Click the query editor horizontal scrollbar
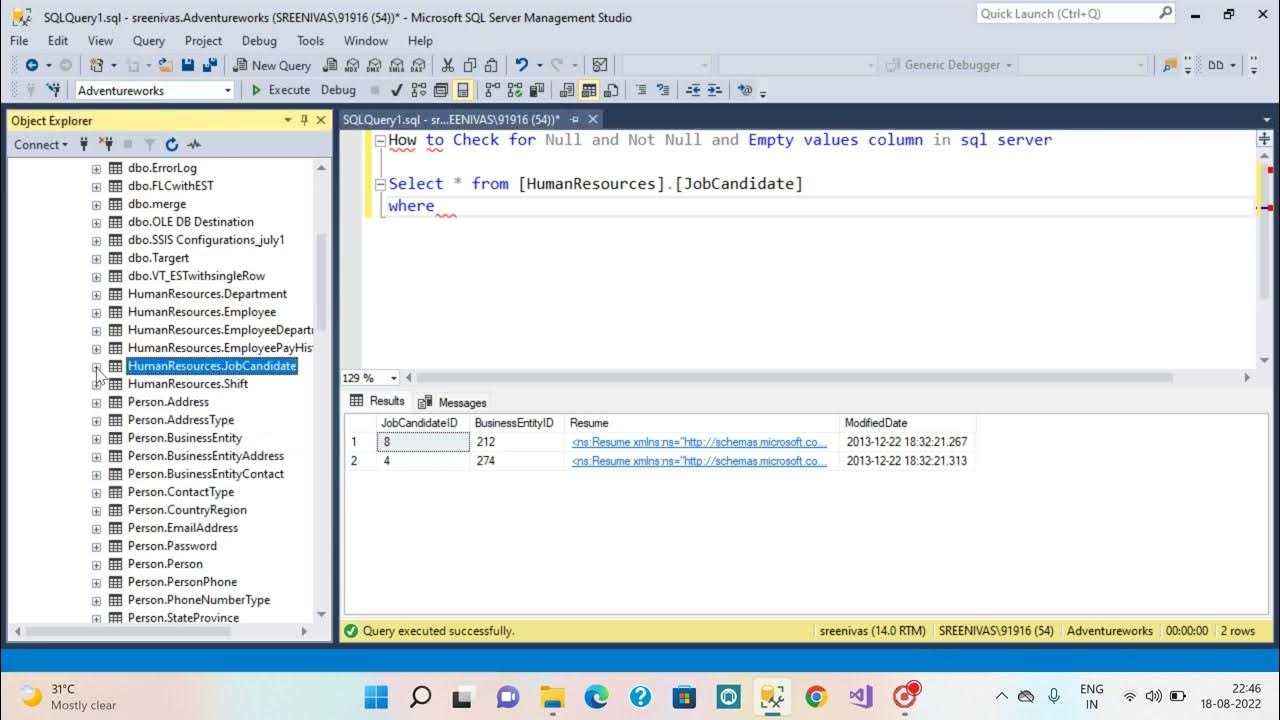The width and height of the screenshot is (1280, 720). 795,378
